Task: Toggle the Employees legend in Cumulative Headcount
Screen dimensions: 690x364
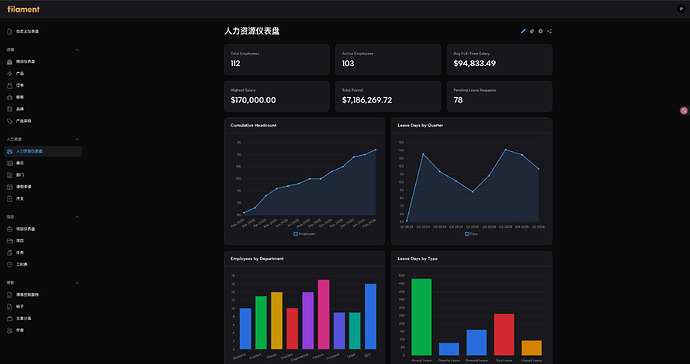Action: [x=305, y=234]
